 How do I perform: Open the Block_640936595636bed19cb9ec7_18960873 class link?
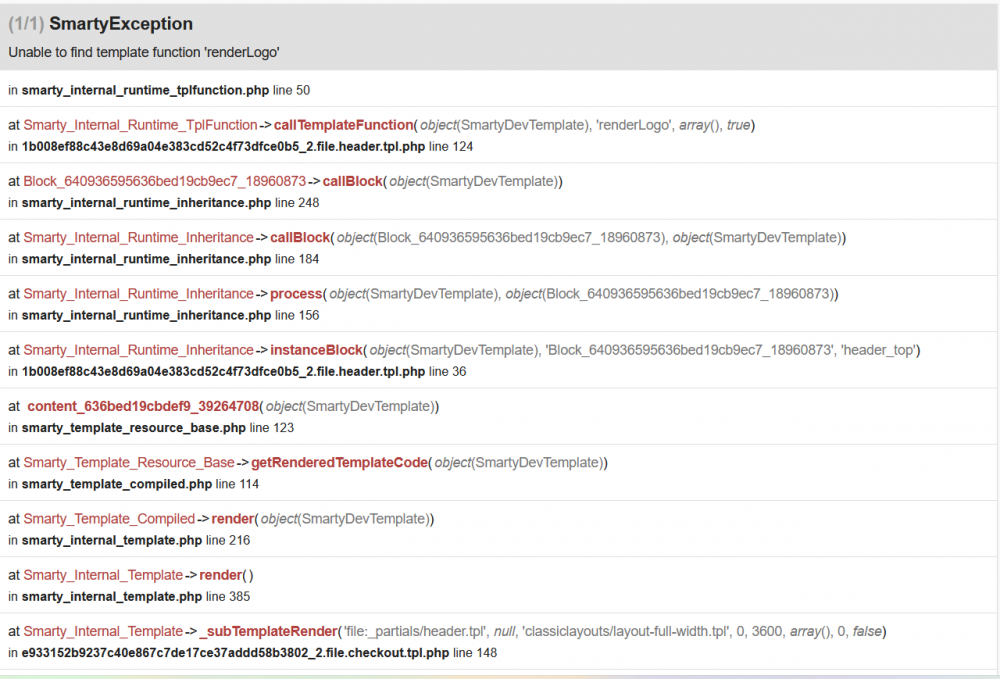(x=164, y=181)
